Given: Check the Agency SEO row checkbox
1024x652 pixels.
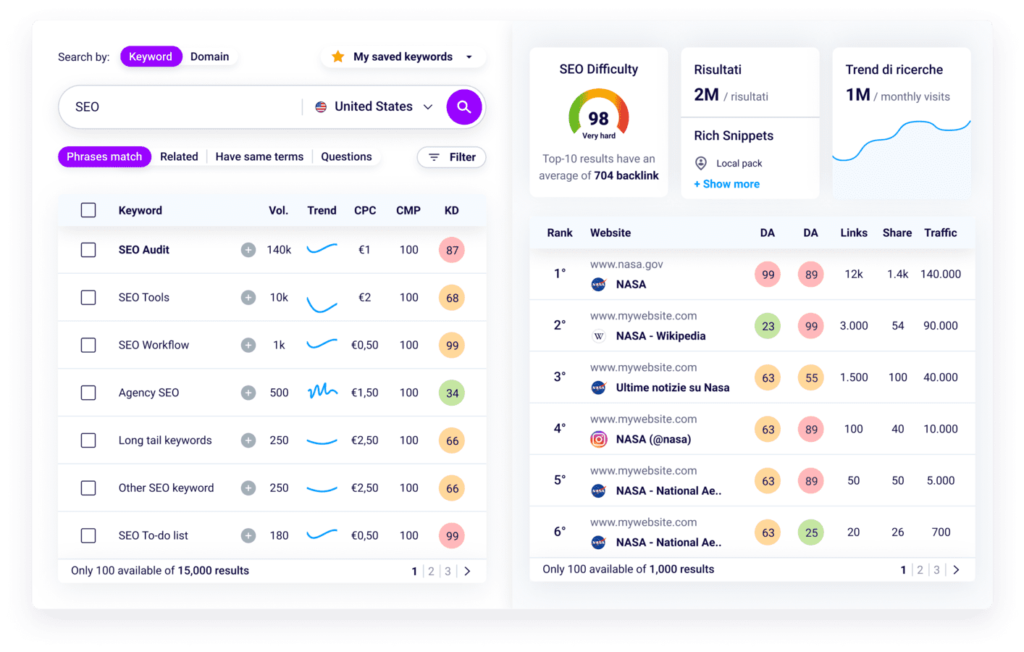Looking at the screenshot, I should click(x=88, y=393).
